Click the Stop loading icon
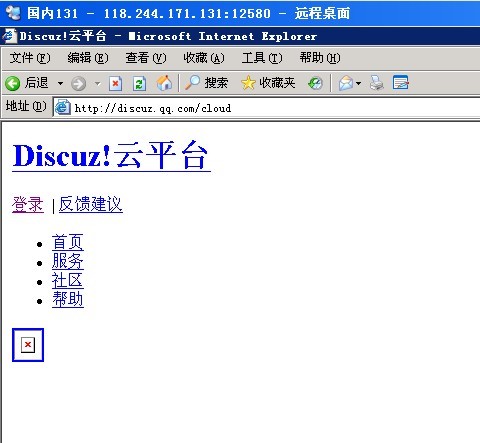This screenshot has height=443, width=480. click(x=115, y=83)
